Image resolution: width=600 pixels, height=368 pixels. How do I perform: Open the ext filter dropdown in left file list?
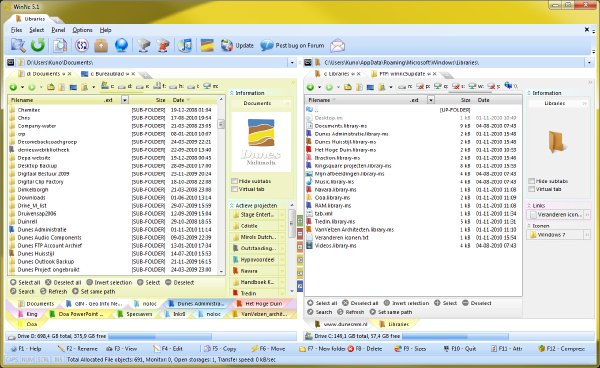tap(125, 100)
